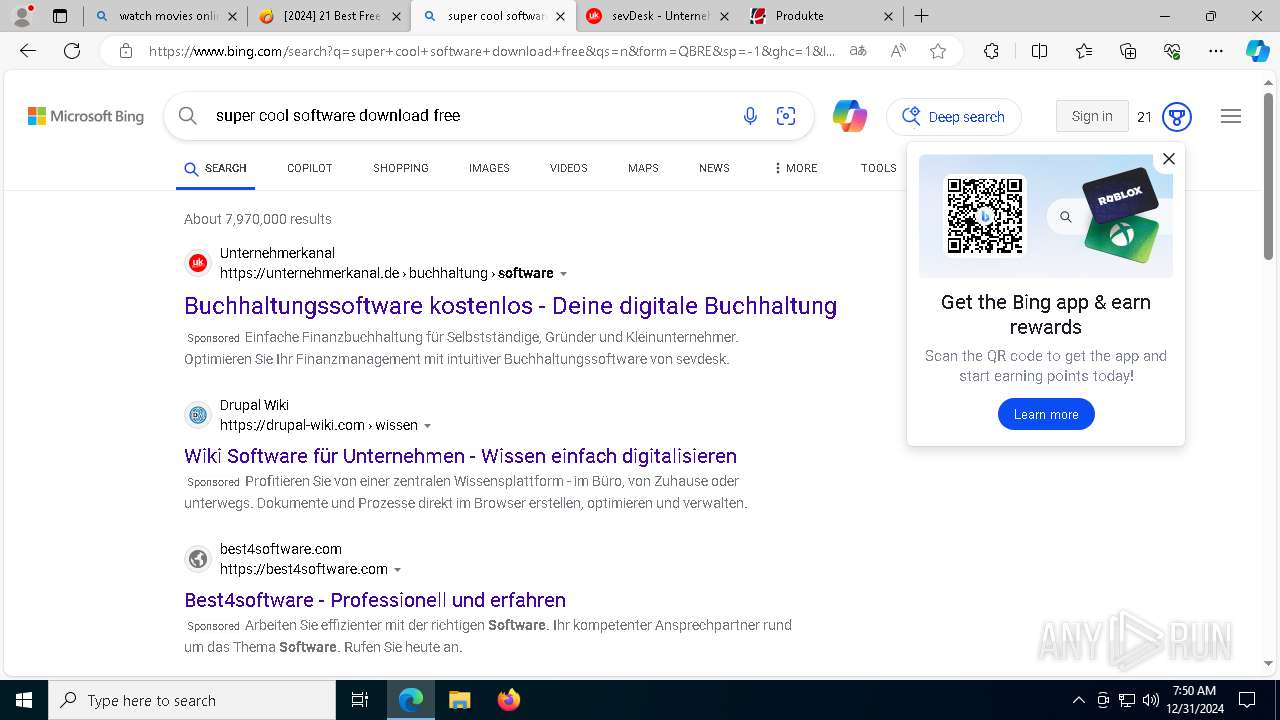This screenshot has width=1280, height=720.
Task: Open Collections icon in toolbar
Action: click(1128, 51)
